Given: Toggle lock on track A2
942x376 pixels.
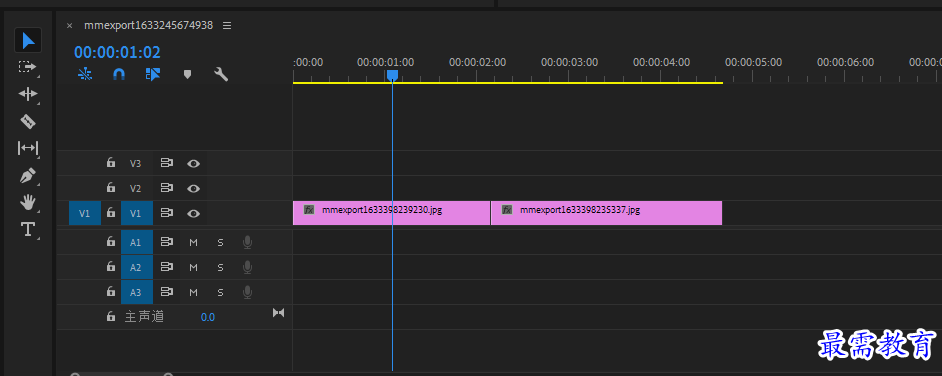Looking at the screenshot, I should 111,266.
